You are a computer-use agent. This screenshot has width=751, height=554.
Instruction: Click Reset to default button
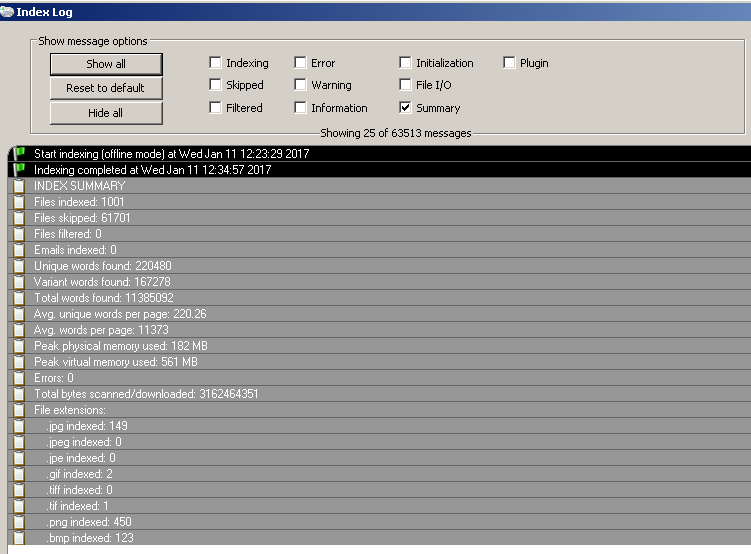click(106, 88)
